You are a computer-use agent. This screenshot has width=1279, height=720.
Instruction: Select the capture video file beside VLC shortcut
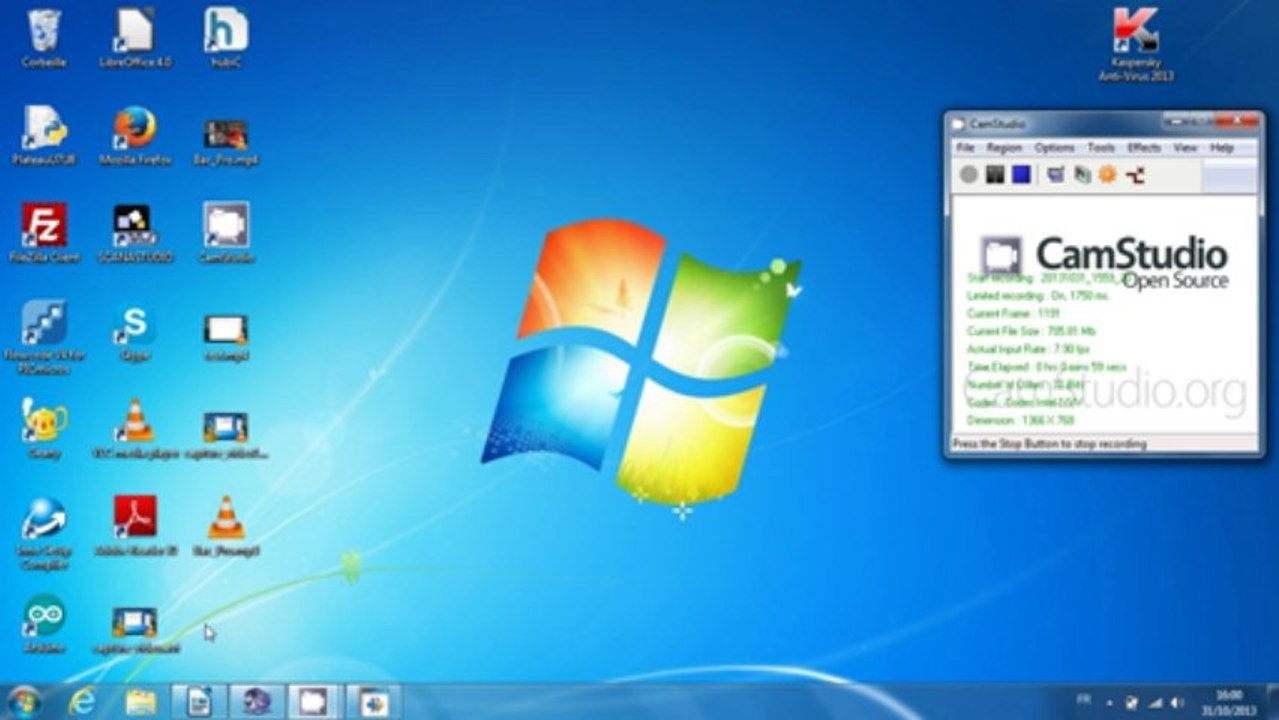[x=226, y=432]
